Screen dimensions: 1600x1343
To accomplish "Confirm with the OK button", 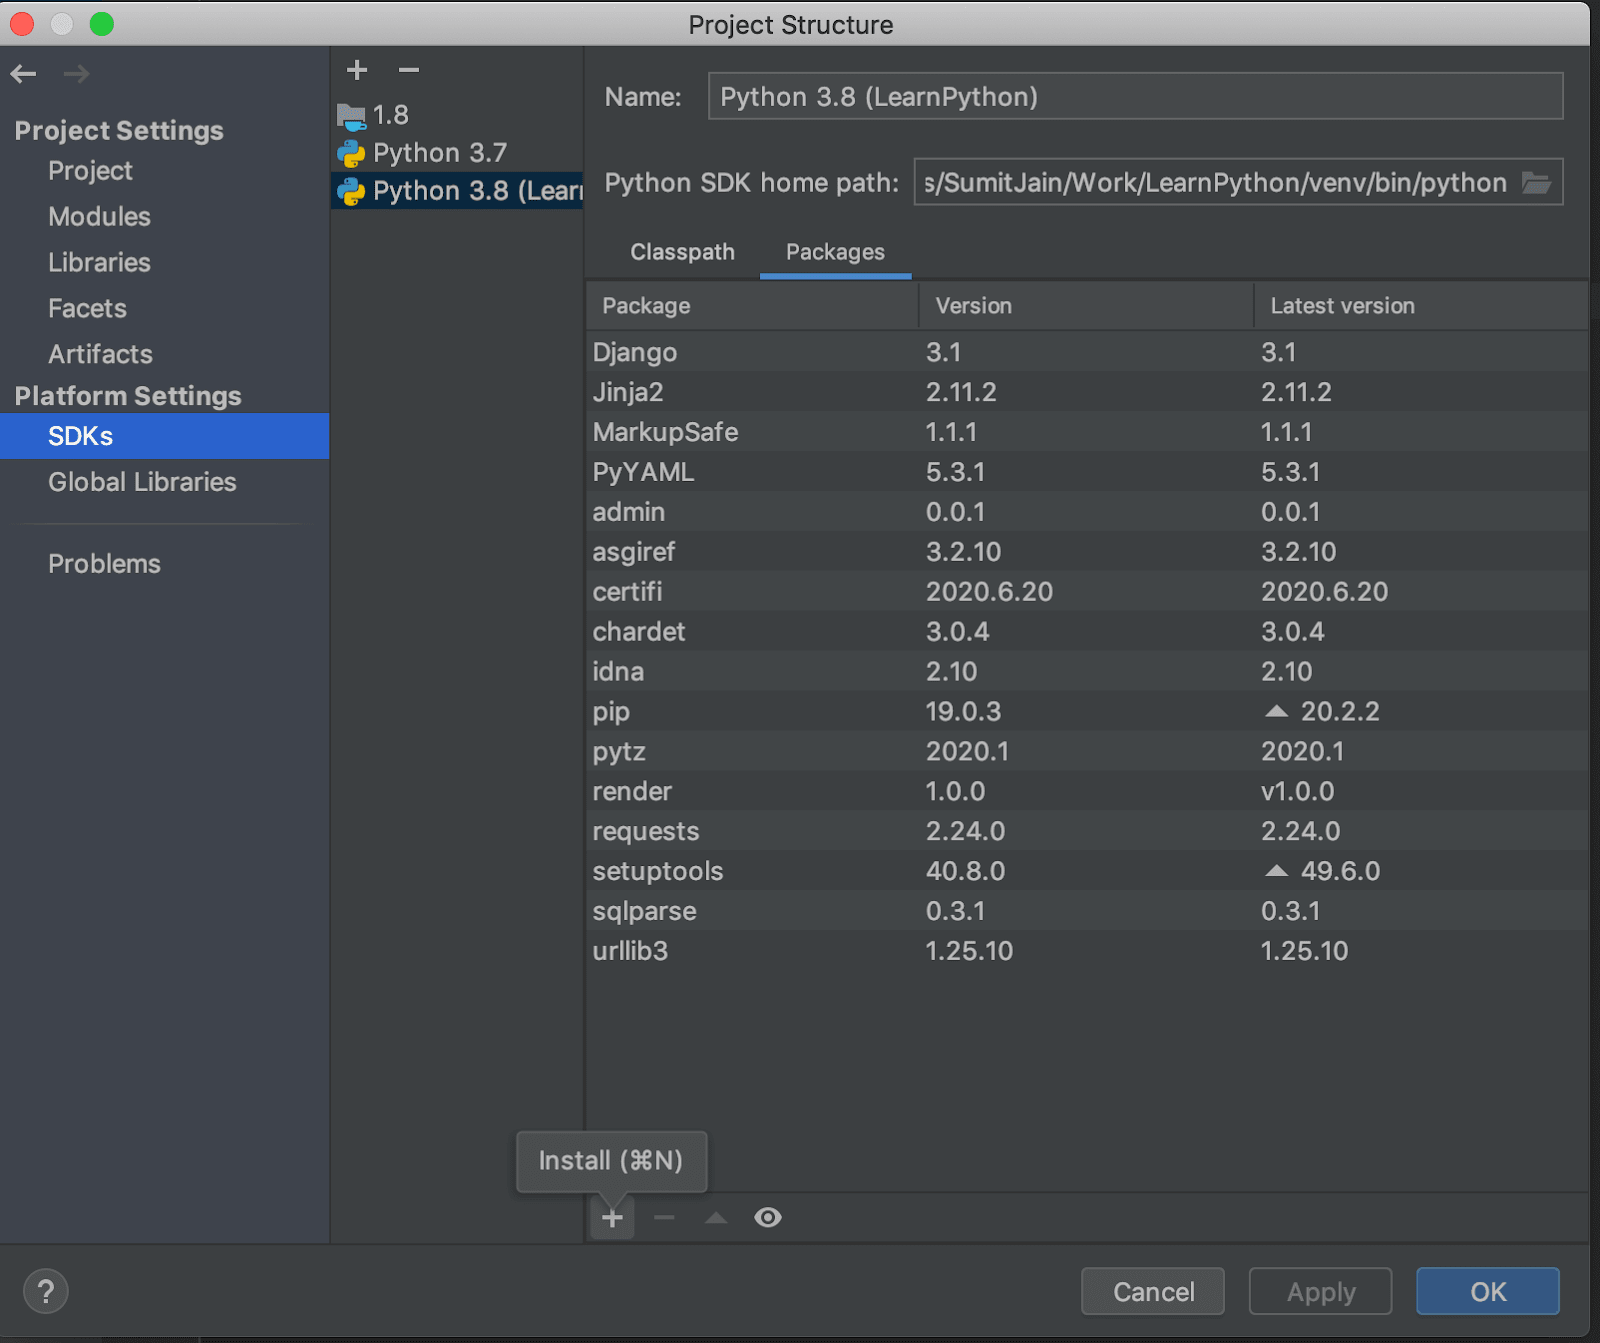I will point(1487,1291).
